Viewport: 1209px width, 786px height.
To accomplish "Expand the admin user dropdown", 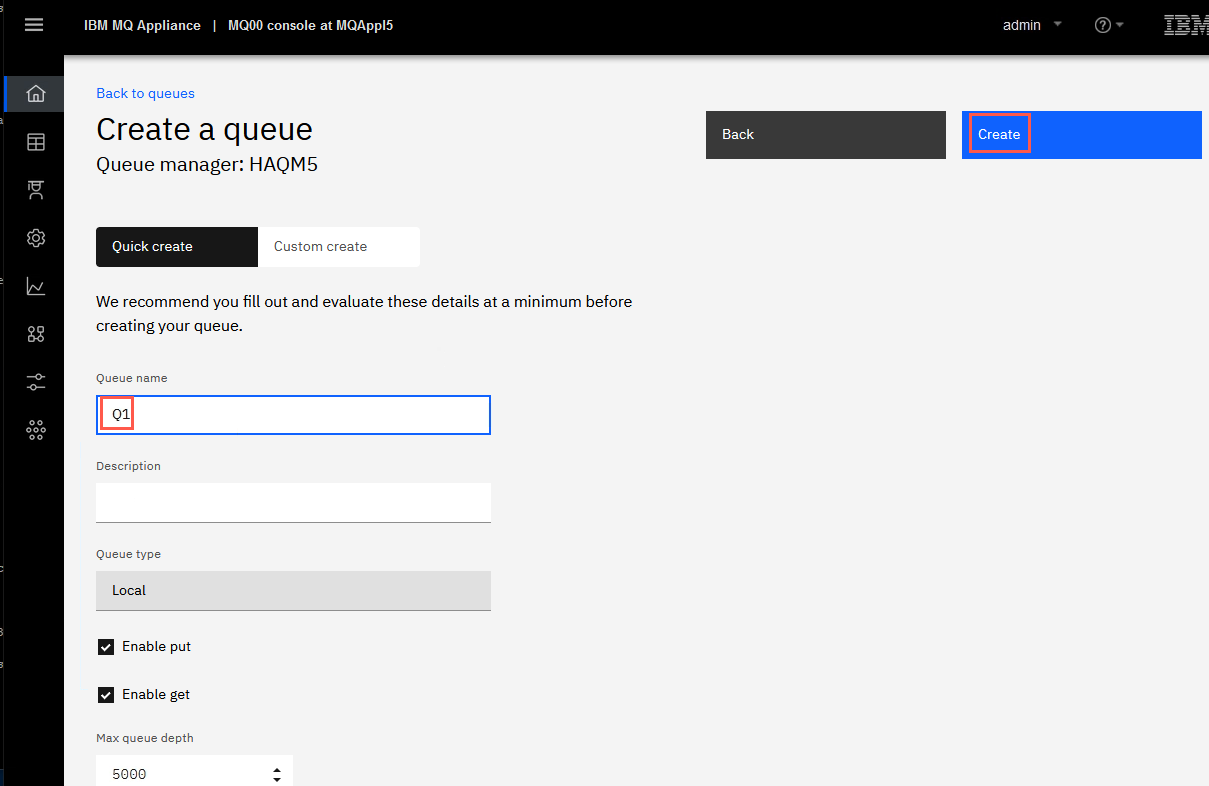I will 1032,25.
